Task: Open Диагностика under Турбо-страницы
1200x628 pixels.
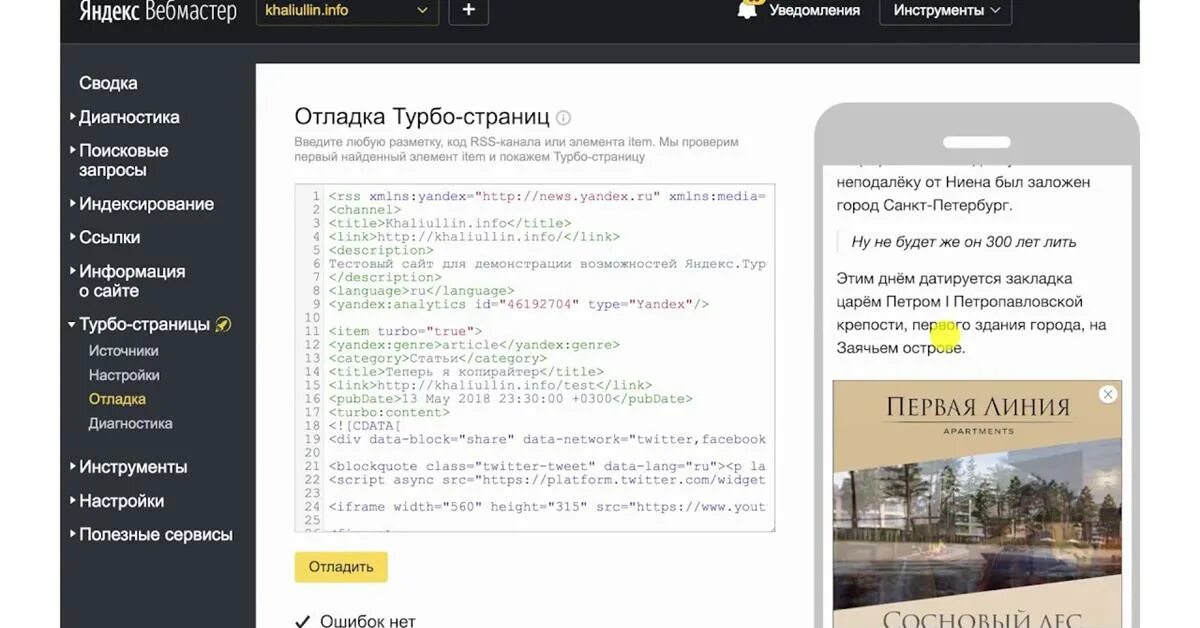Action: pyautogui.click(x=130, y=423)
